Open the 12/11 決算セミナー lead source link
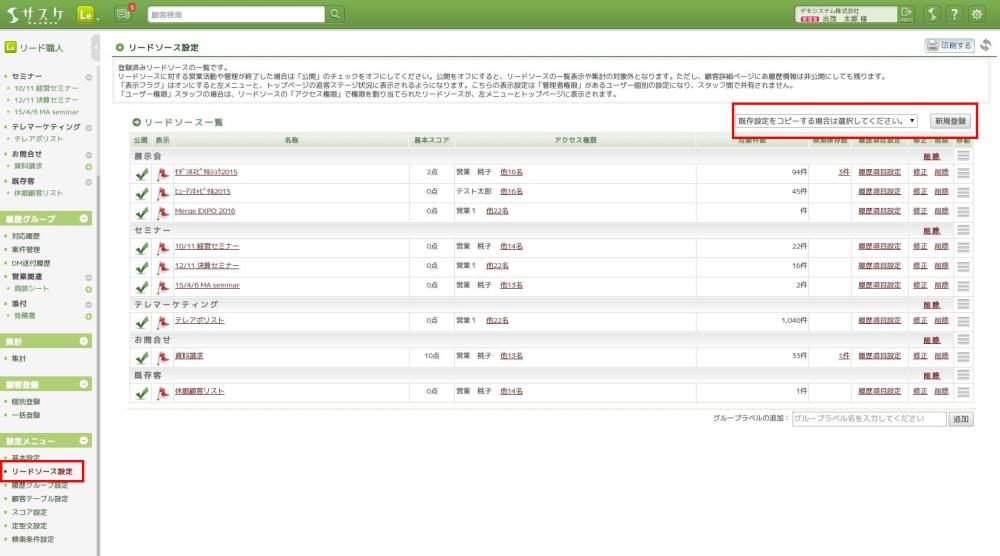Viewport: 1000px width, 556px height. click(206, 265)
